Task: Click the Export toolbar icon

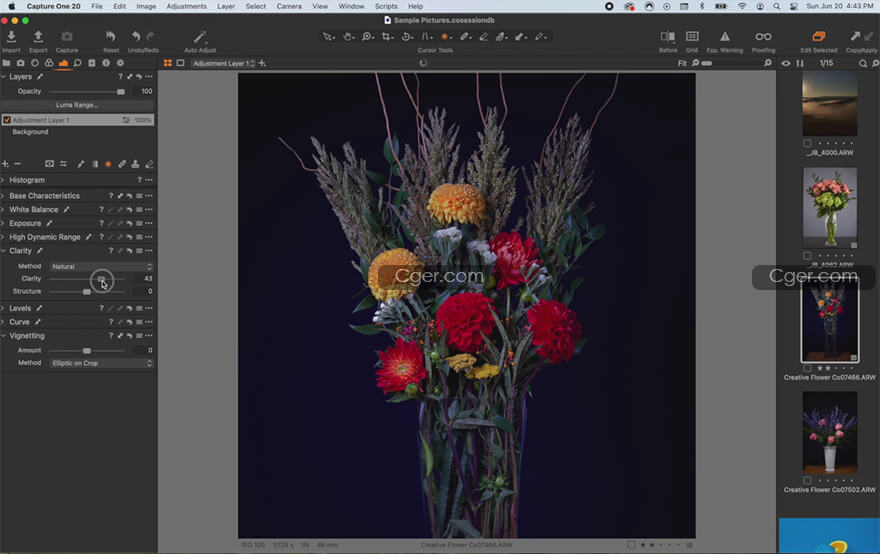Action: coord(38,36)
